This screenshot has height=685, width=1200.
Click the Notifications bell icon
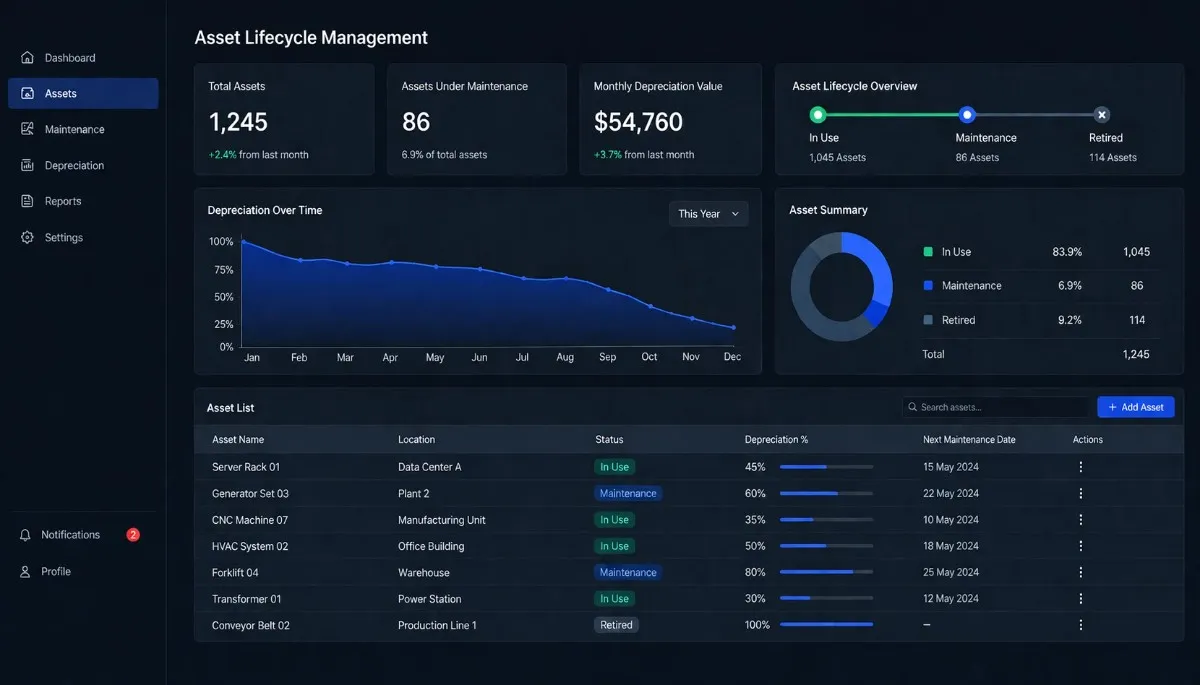26,536
